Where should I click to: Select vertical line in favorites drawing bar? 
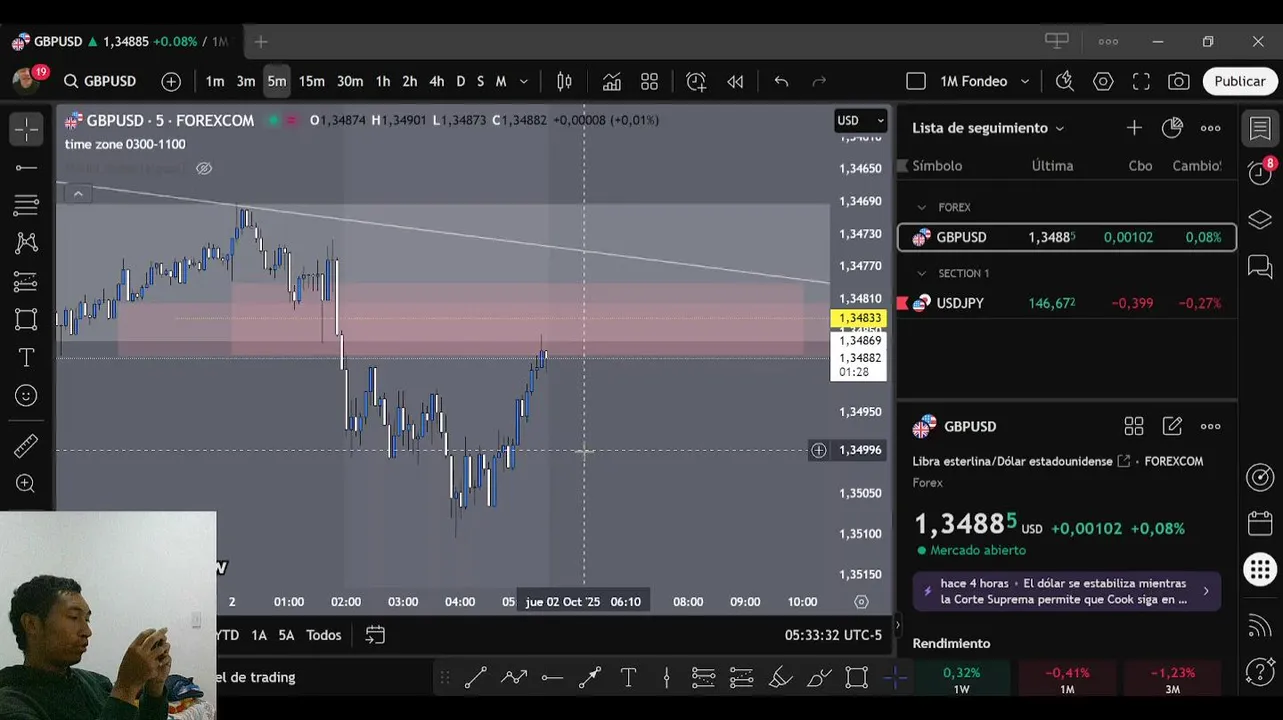click(666, 678)
